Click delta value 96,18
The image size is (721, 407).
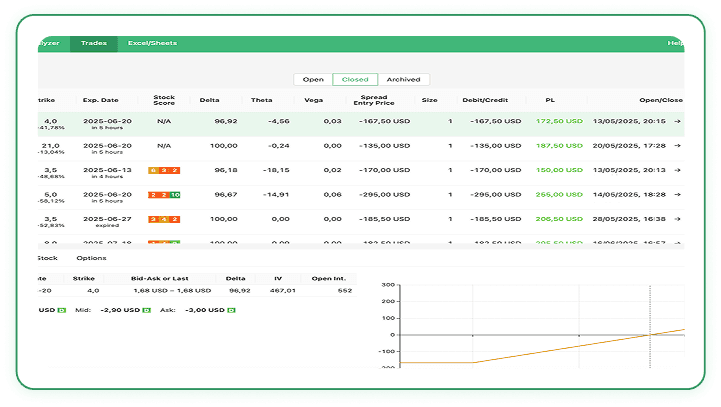tap(226, 170)
